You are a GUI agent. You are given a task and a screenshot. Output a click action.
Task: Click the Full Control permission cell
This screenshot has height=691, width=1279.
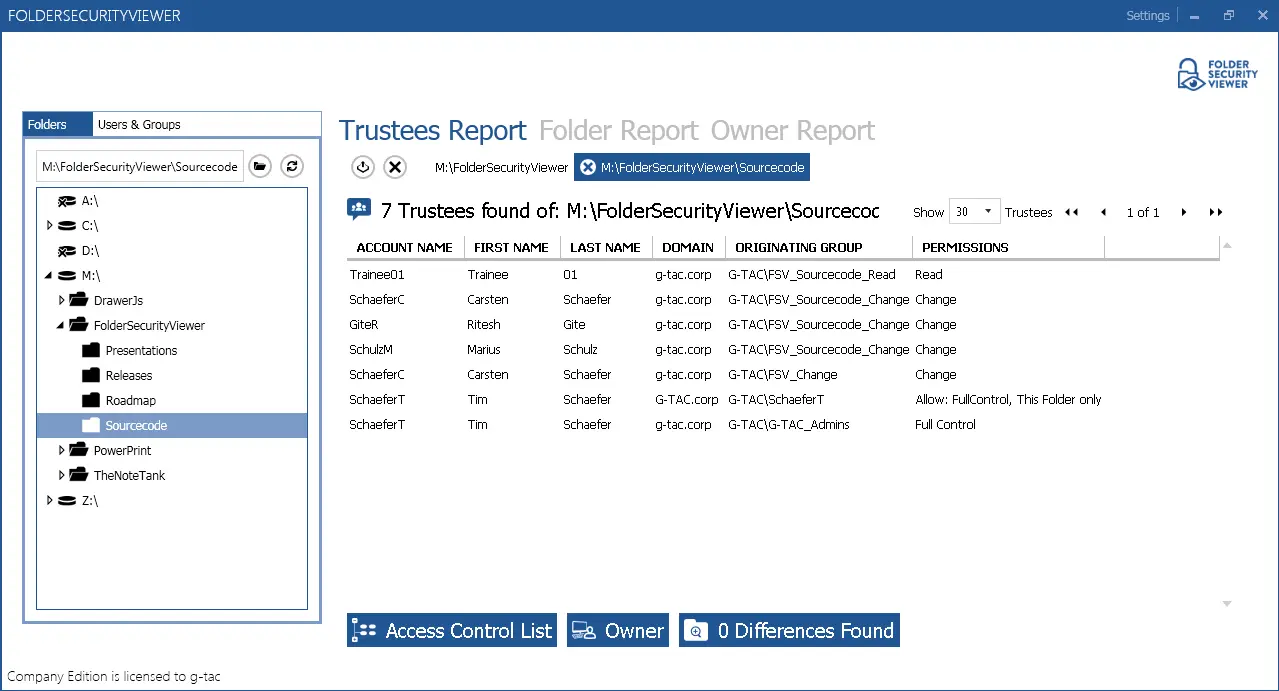coord(945,425)
